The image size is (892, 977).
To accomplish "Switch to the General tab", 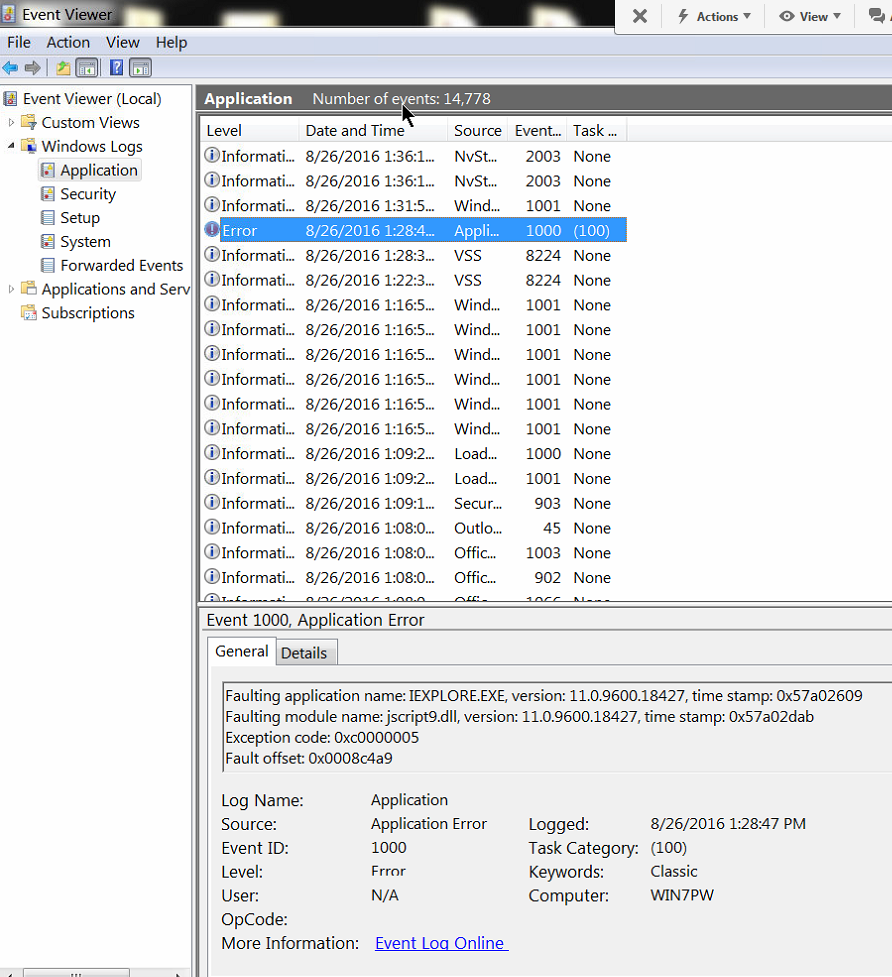I will 242,652.
